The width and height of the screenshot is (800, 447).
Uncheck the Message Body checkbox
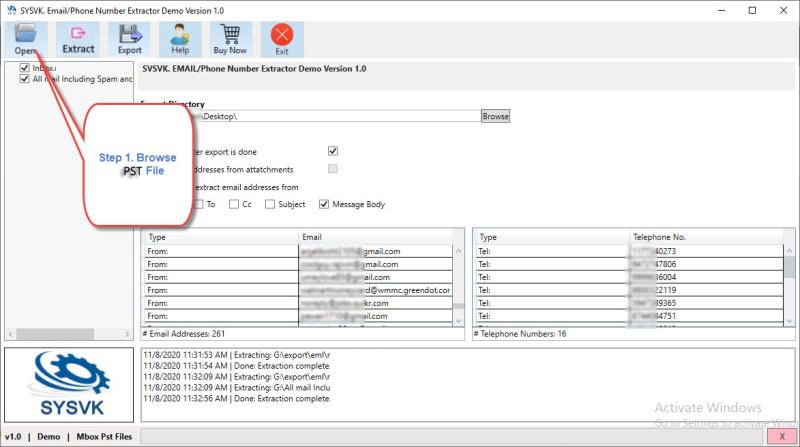(323, 204)
